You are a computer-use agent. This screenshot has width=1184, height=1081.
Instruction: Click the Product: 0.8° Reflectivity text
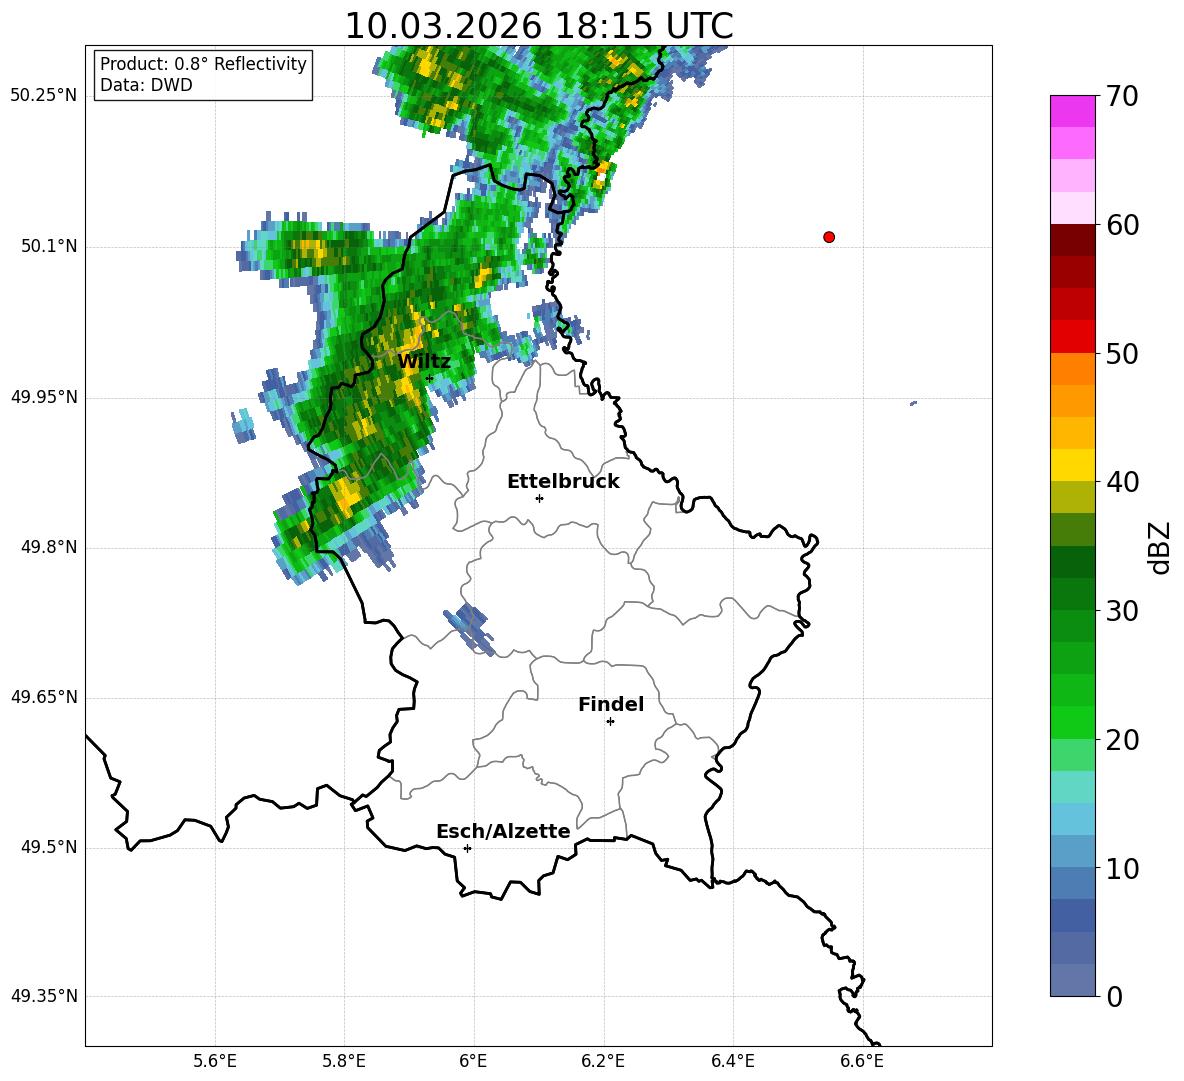click(x=203, y=64)
